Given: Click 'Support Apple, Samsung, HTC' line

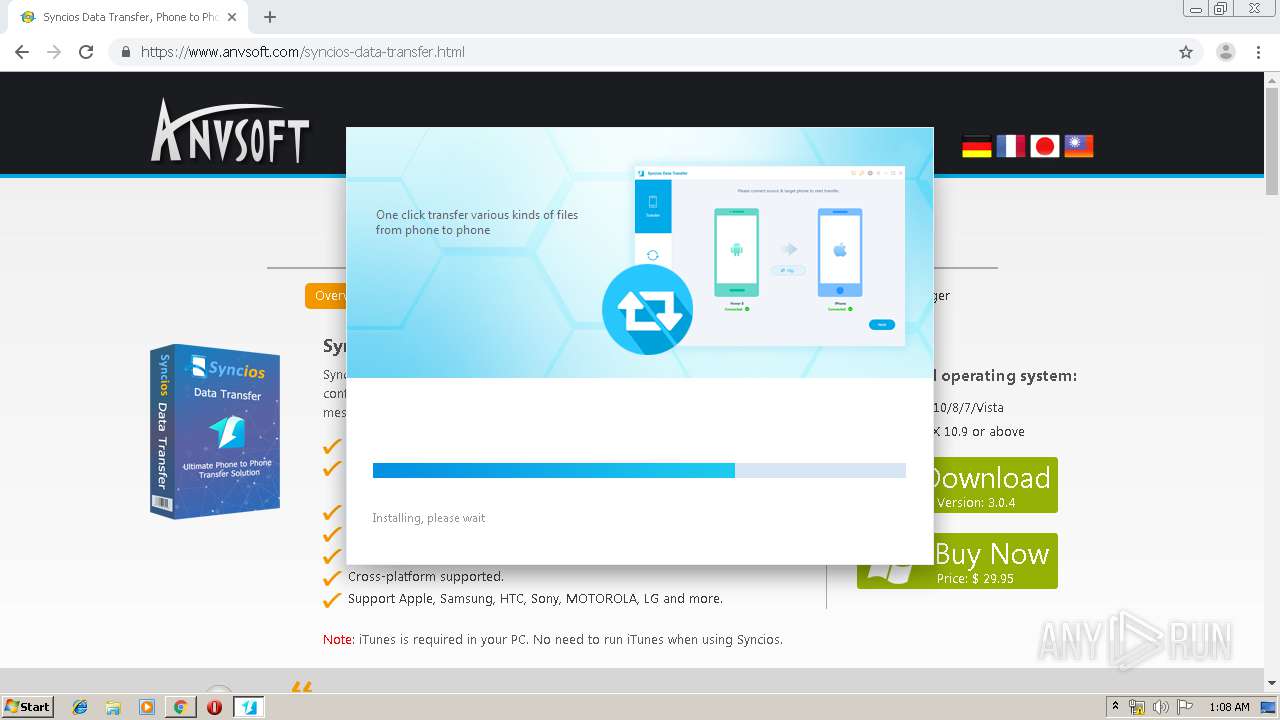Looking at the screenshot, I should click(x=535, y=599).
